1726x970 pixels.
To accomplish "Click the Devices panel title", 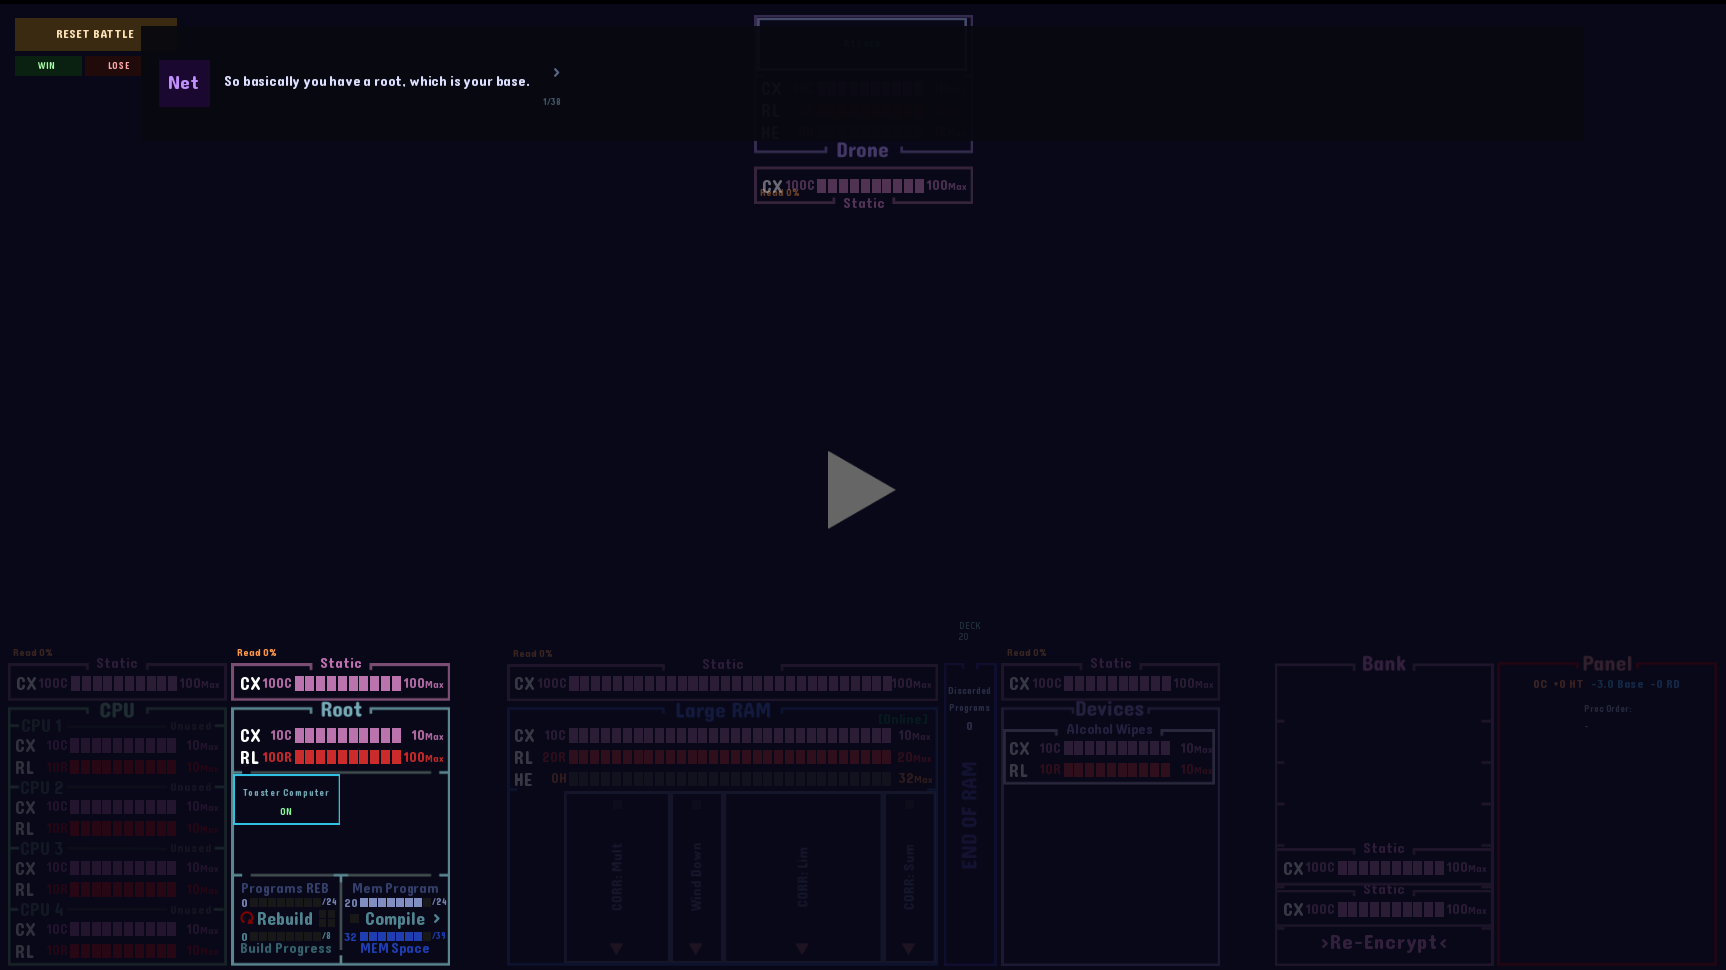I will 1110,710.
